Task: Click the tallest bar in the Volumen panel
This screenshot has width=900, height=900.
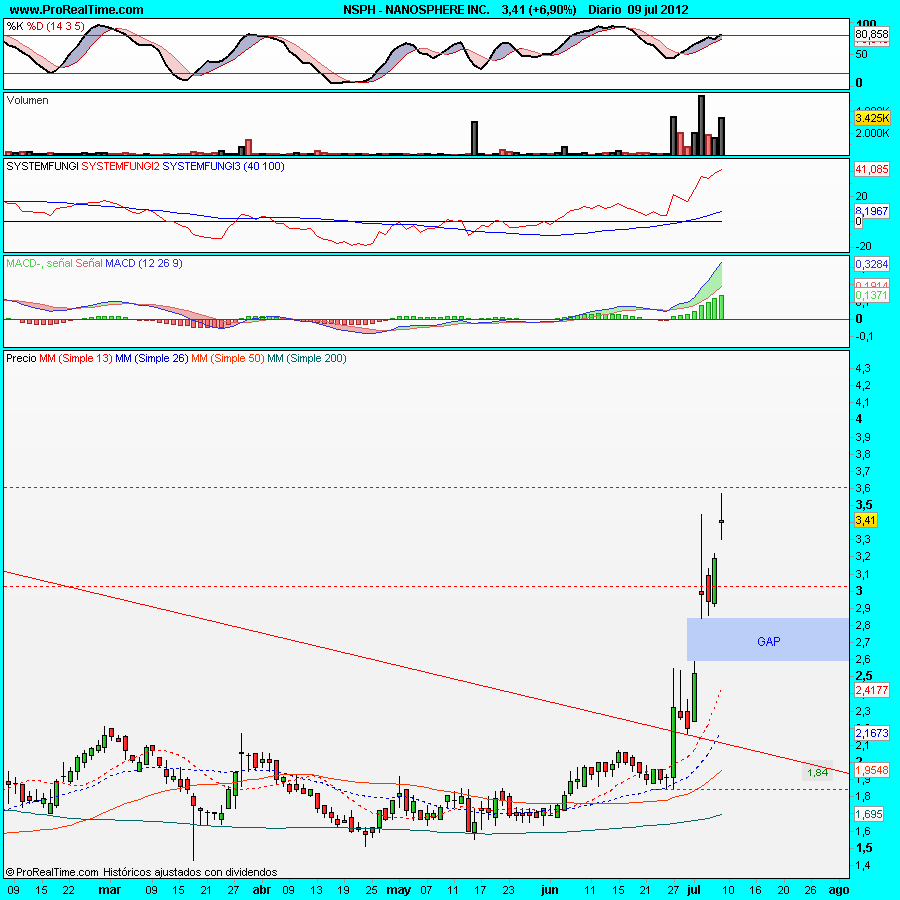Action: pyautogui.click(x=701, y=125)
